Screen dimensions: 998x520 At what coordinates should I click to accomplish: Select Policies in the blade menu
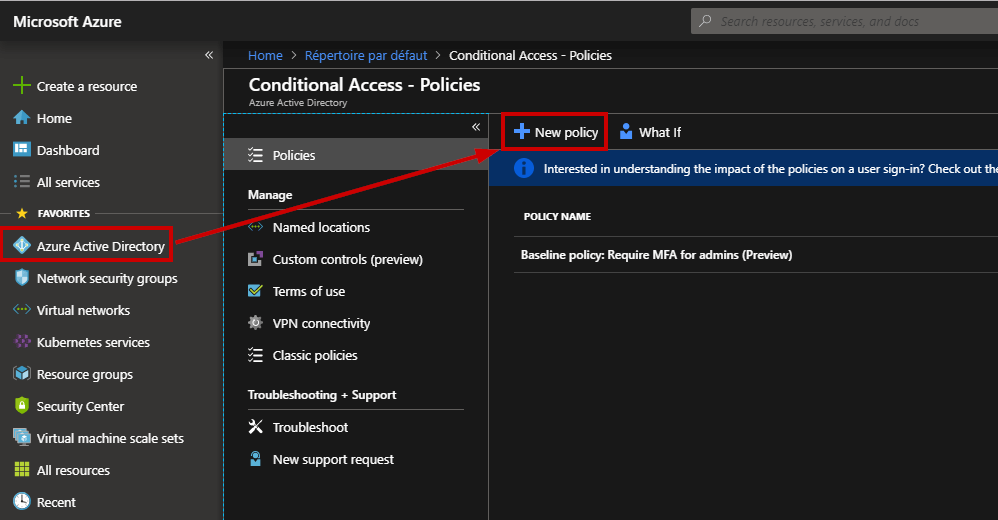(356, 155)
